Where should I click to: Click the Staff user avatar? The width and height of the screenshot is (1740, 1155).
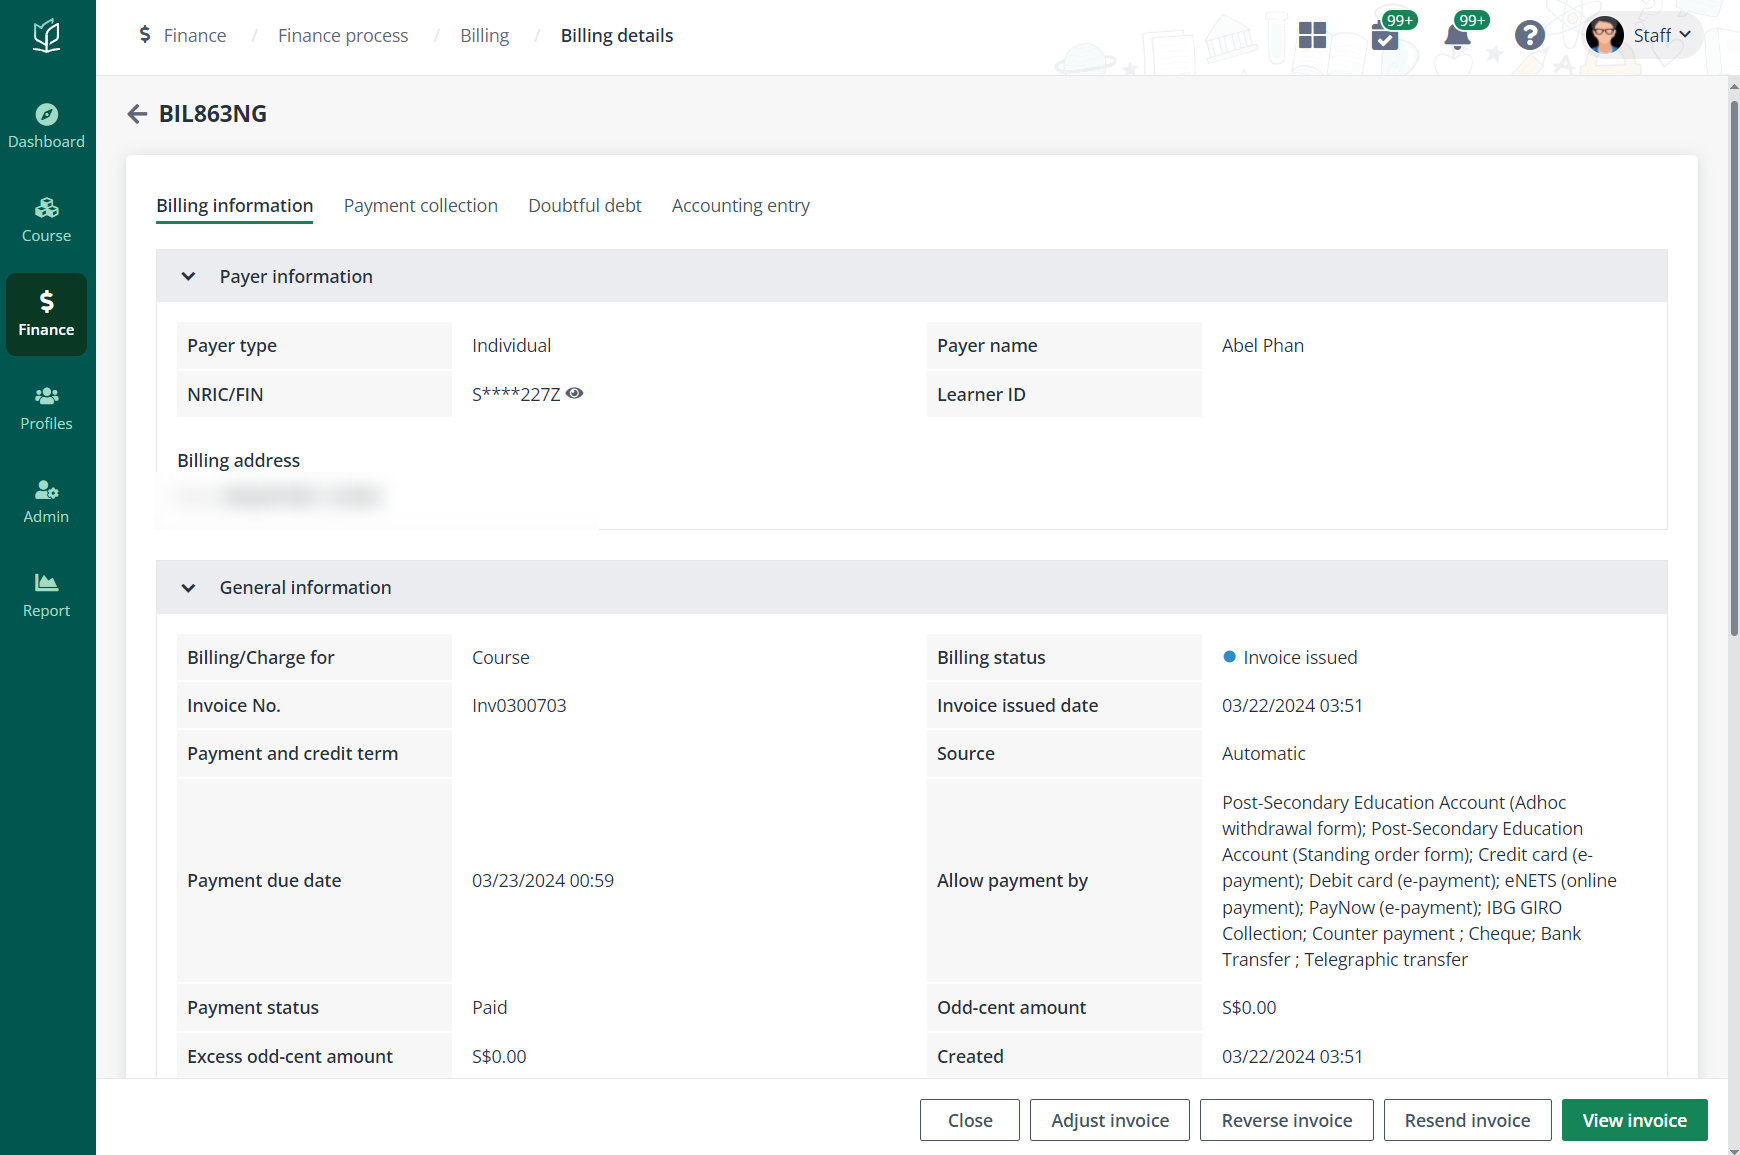click(1605, 35)
